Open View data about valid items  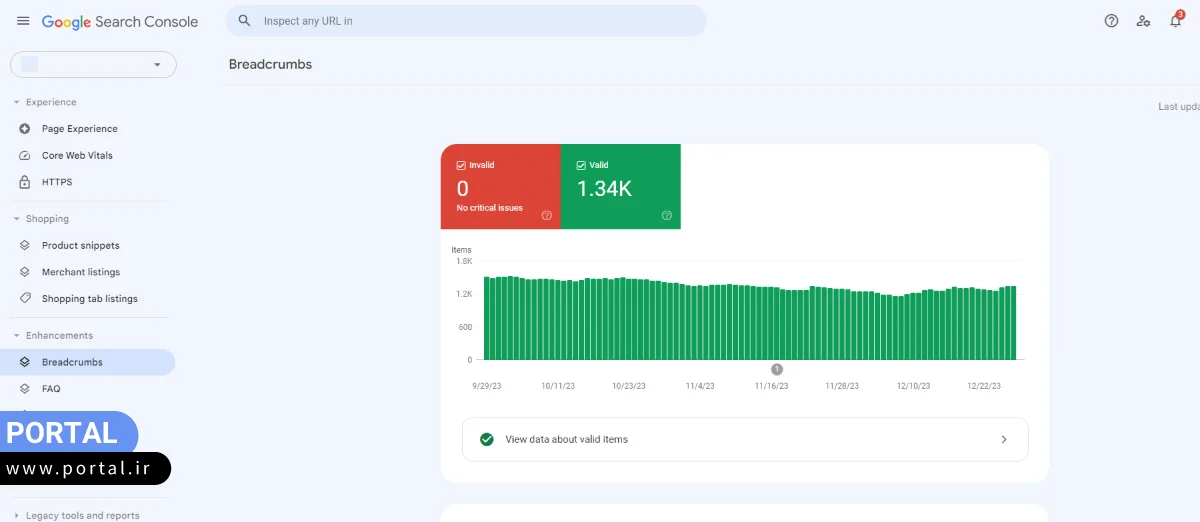(744, 439)
